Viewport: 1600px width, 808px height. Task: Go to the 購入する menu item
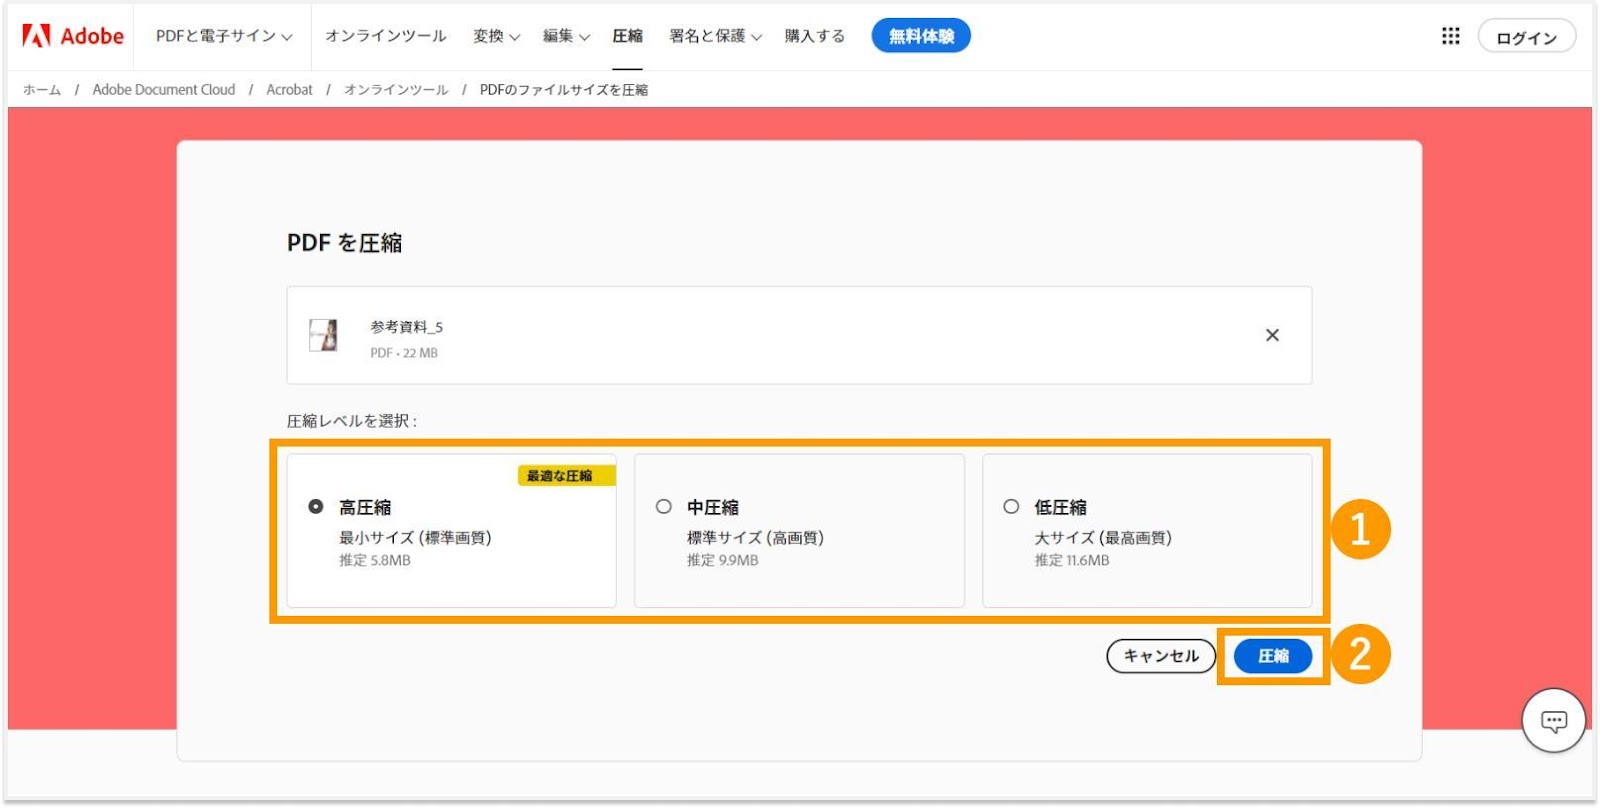pos(814,36)
